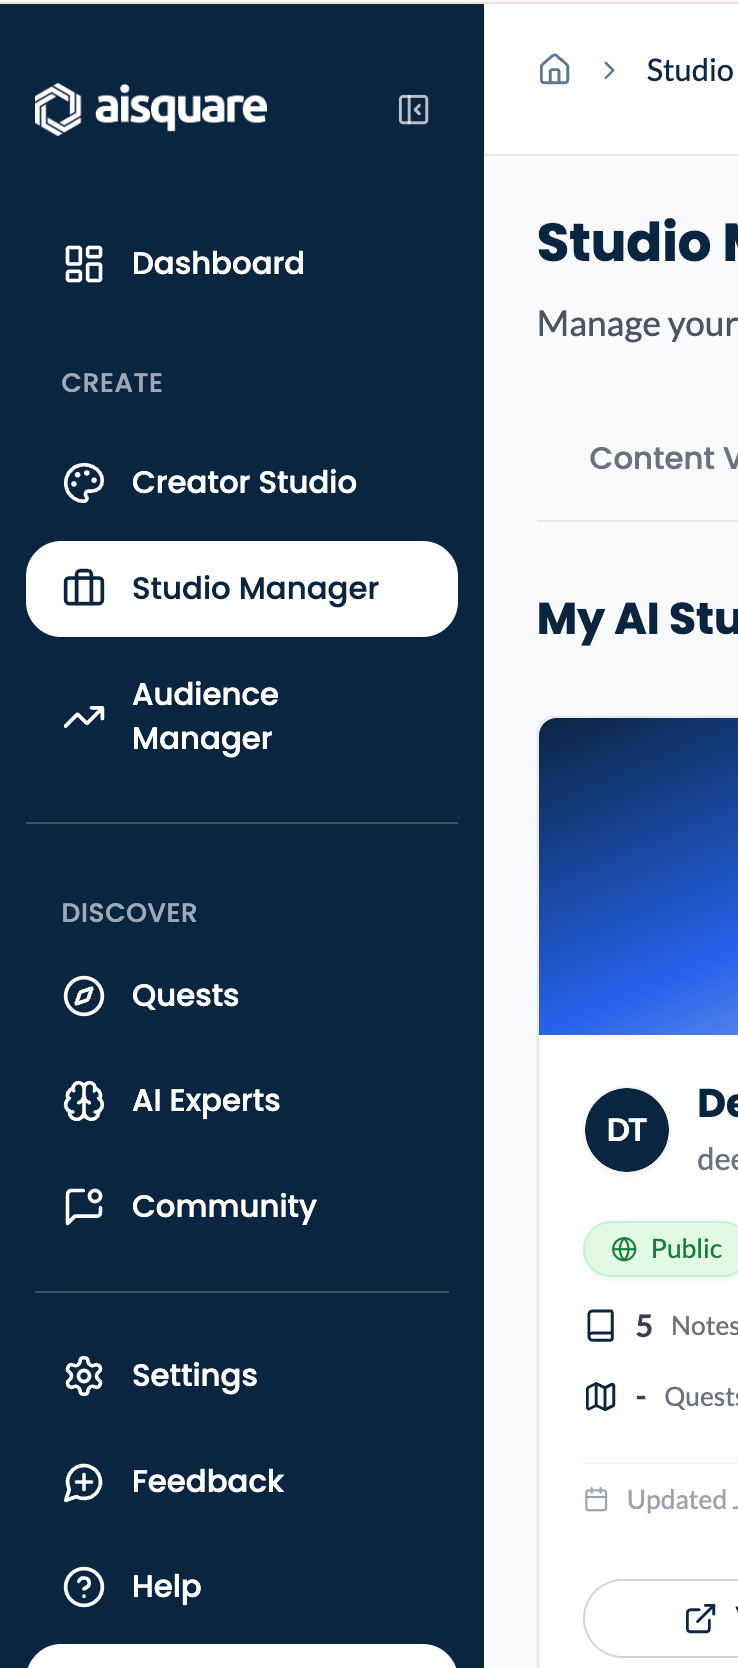Click the breadcrumb chevron arrow
The image size is (738, 1668).
[609, 70]
